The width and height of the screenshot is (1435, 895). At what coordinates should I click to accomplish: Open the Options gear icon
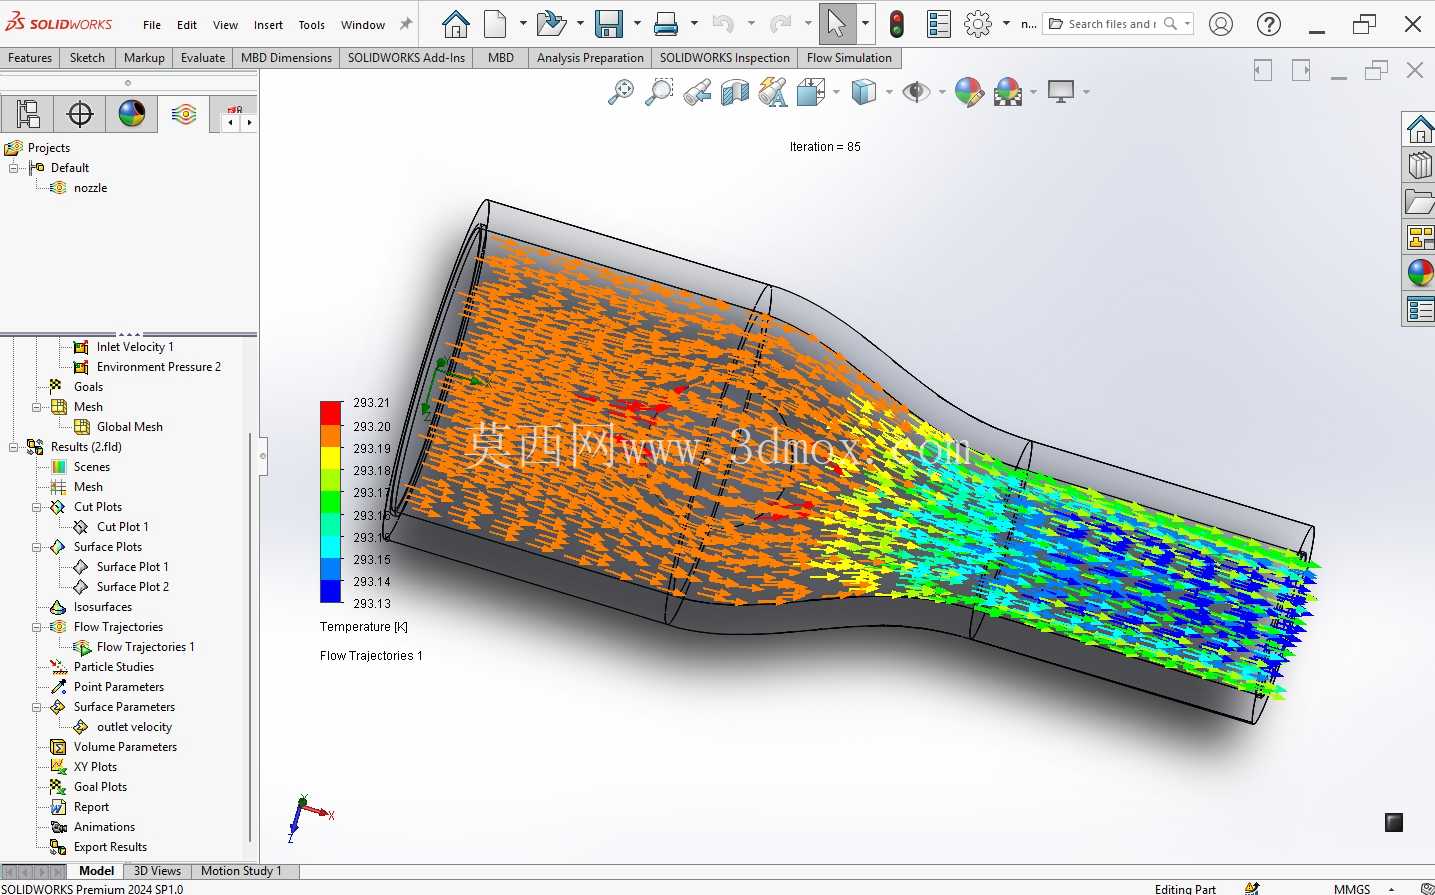978,24
